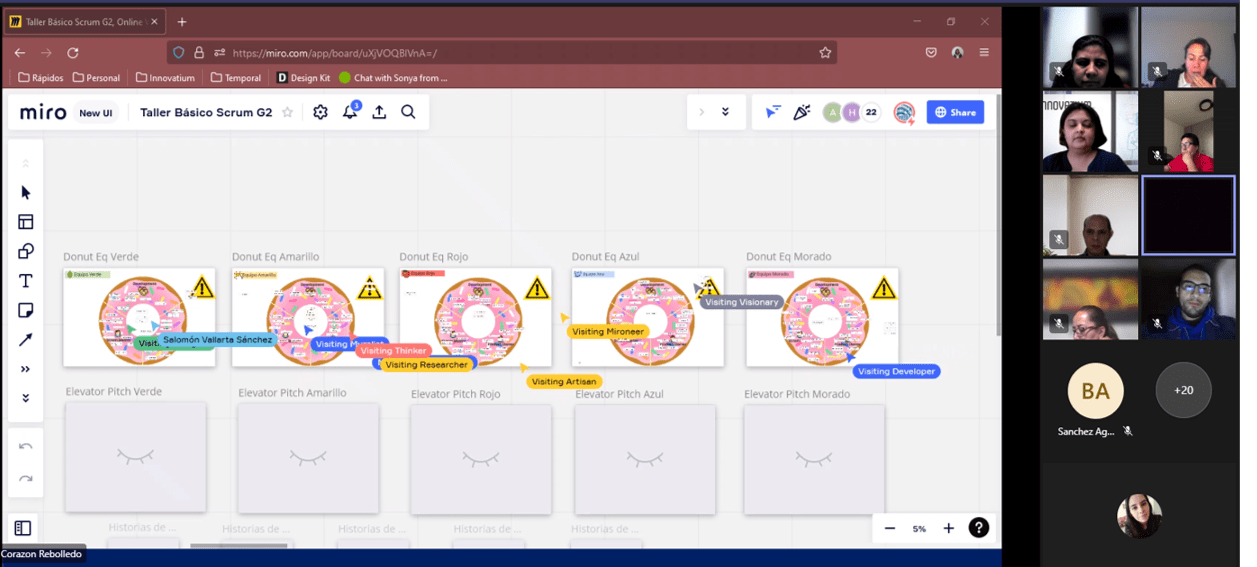Expand the collapsed top-right apps toolbar

[x=701, y=112]
